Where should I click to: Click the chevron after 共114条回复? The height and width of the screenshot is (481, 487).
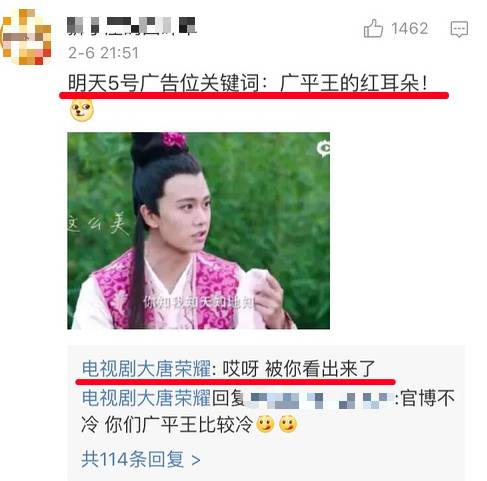[x=196, y=460]
